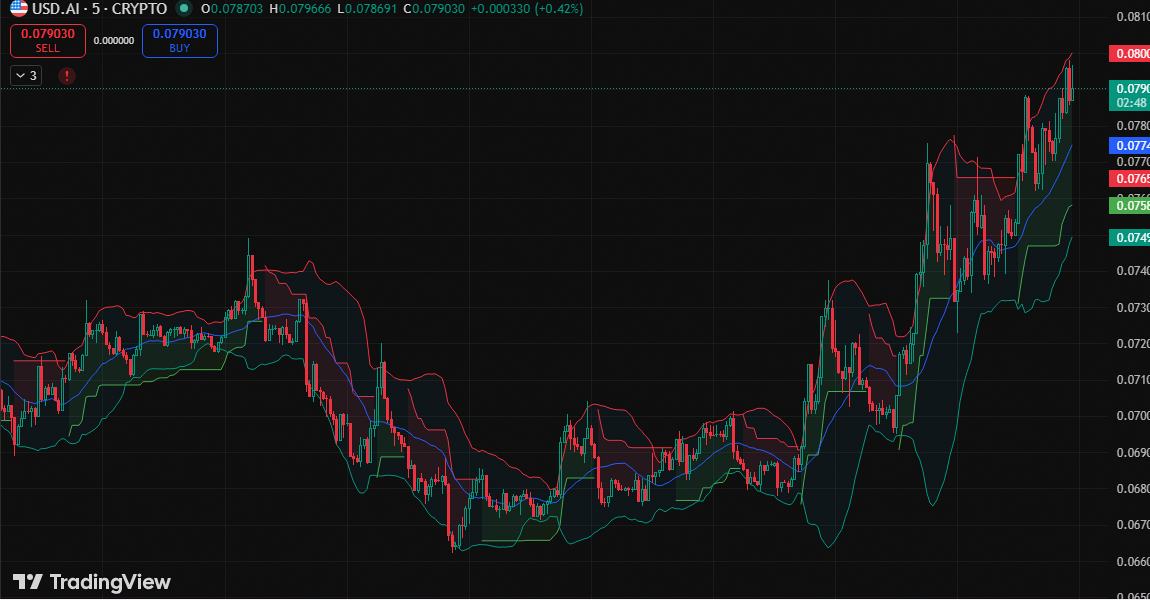Viewport: 1150px width, 600px height.
Task: Select the C close value in legend
Action: (437, 10)
